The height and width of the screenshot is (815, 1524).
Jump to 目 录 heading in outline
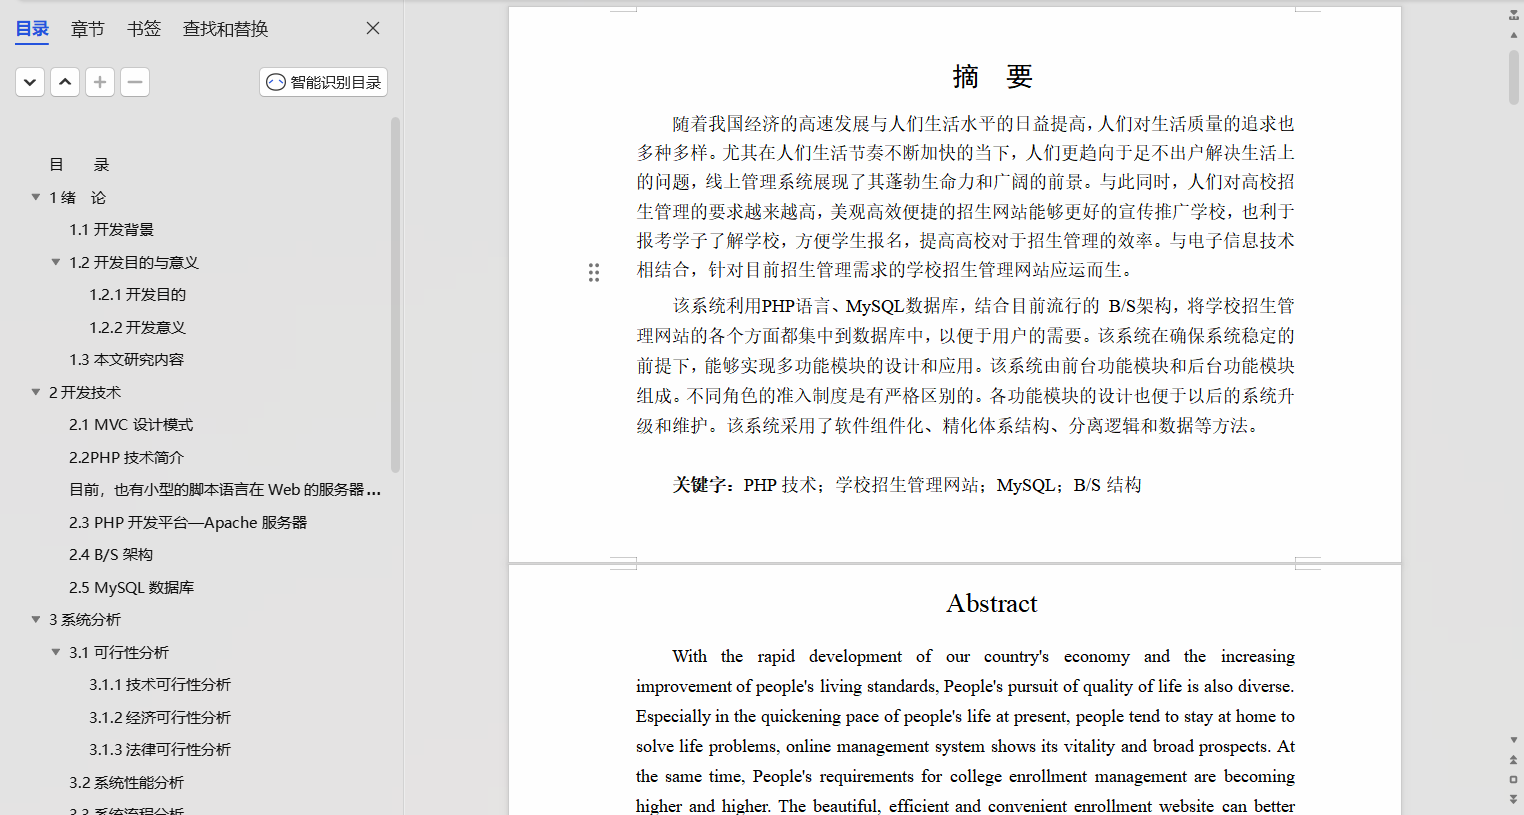[79, 165]
